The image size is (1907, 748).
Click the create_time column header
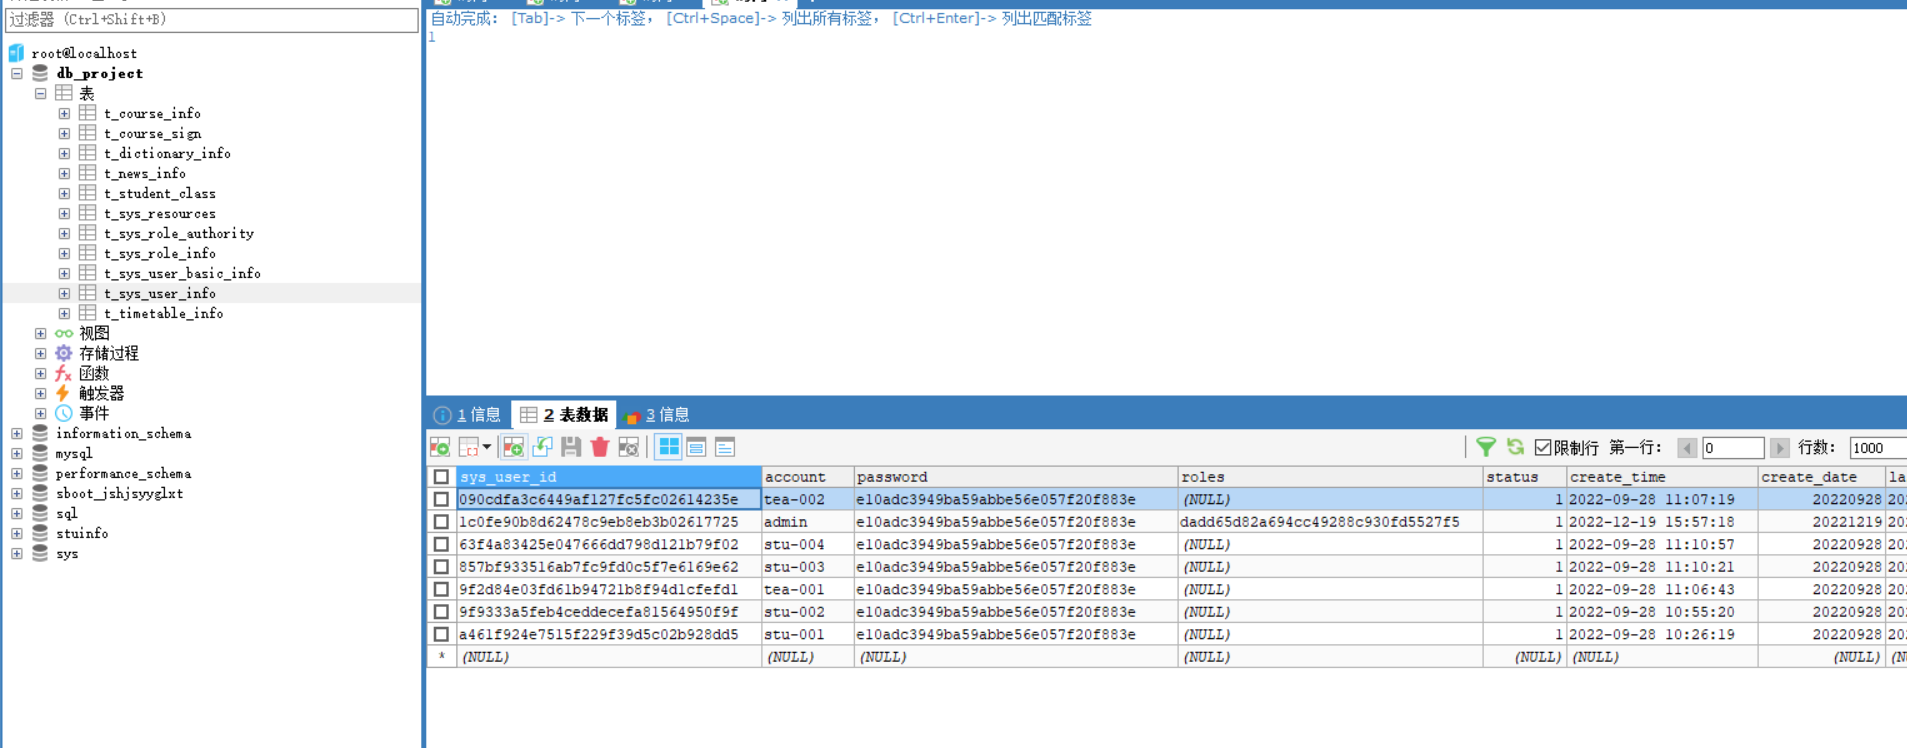point(1662,477)
